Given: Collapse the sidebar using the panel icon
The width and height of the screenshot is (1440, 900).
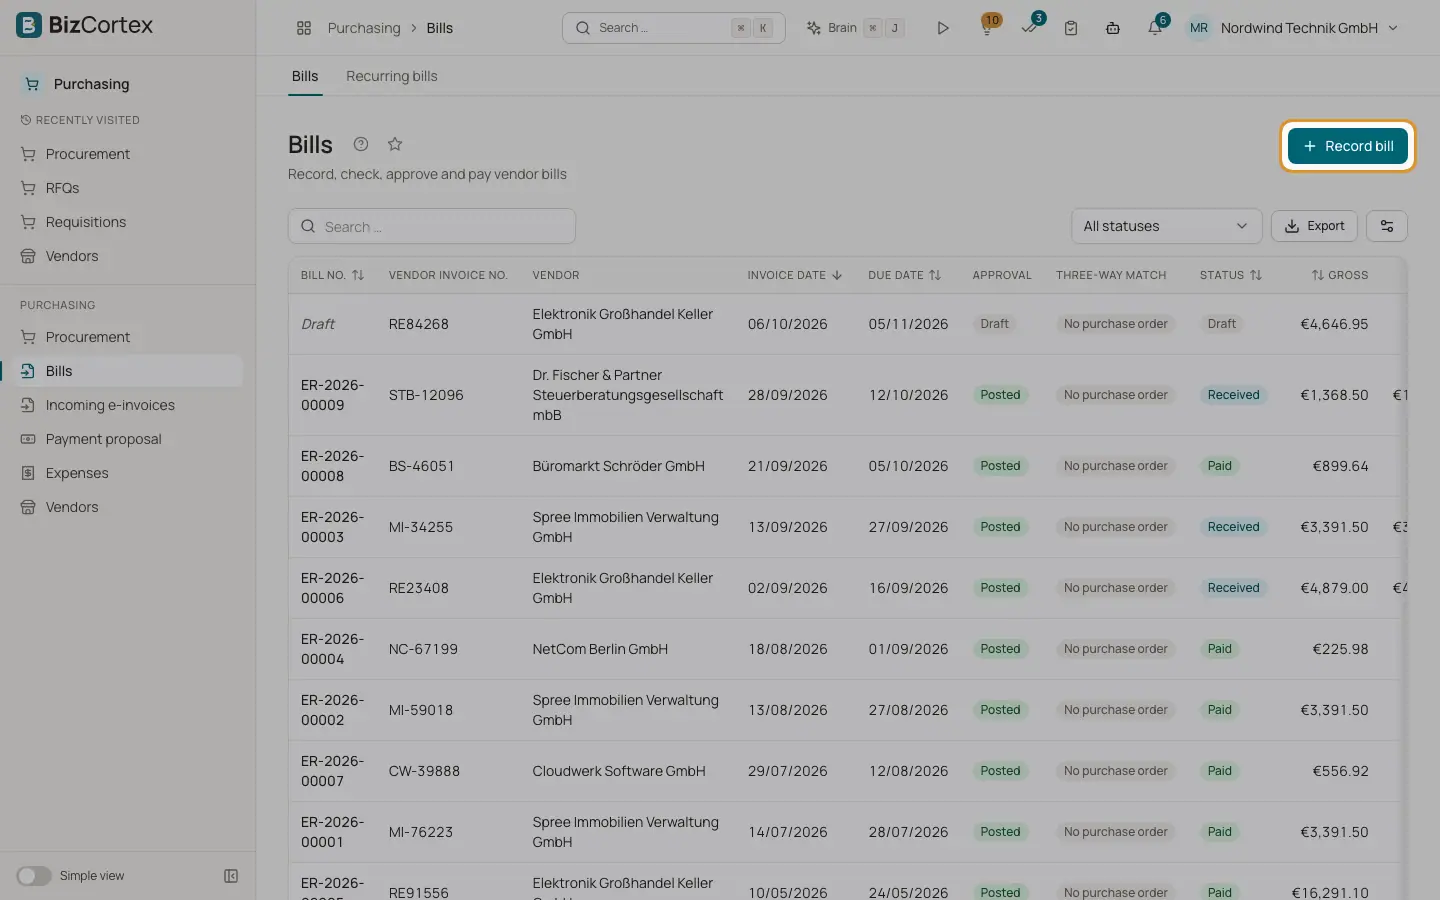Looking at the screenshot, I should click(231, 876).
